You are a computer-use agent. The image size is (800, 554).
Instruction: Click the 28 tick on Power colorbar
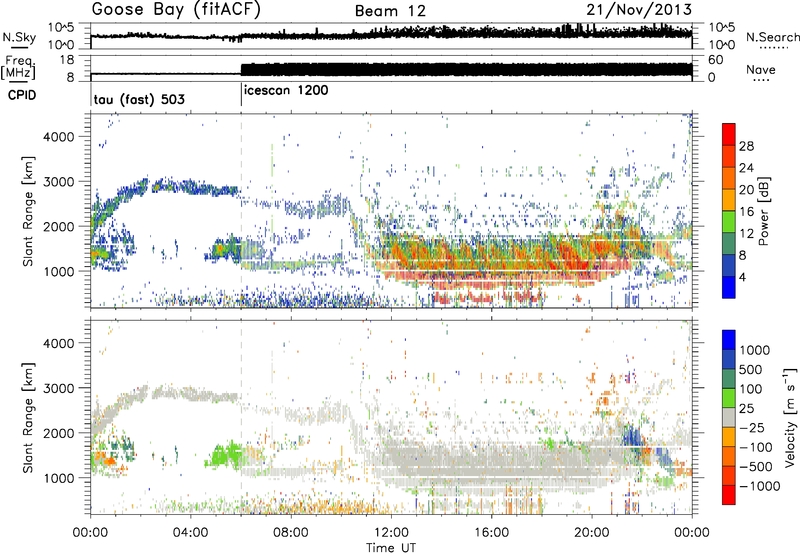(746, 146)
